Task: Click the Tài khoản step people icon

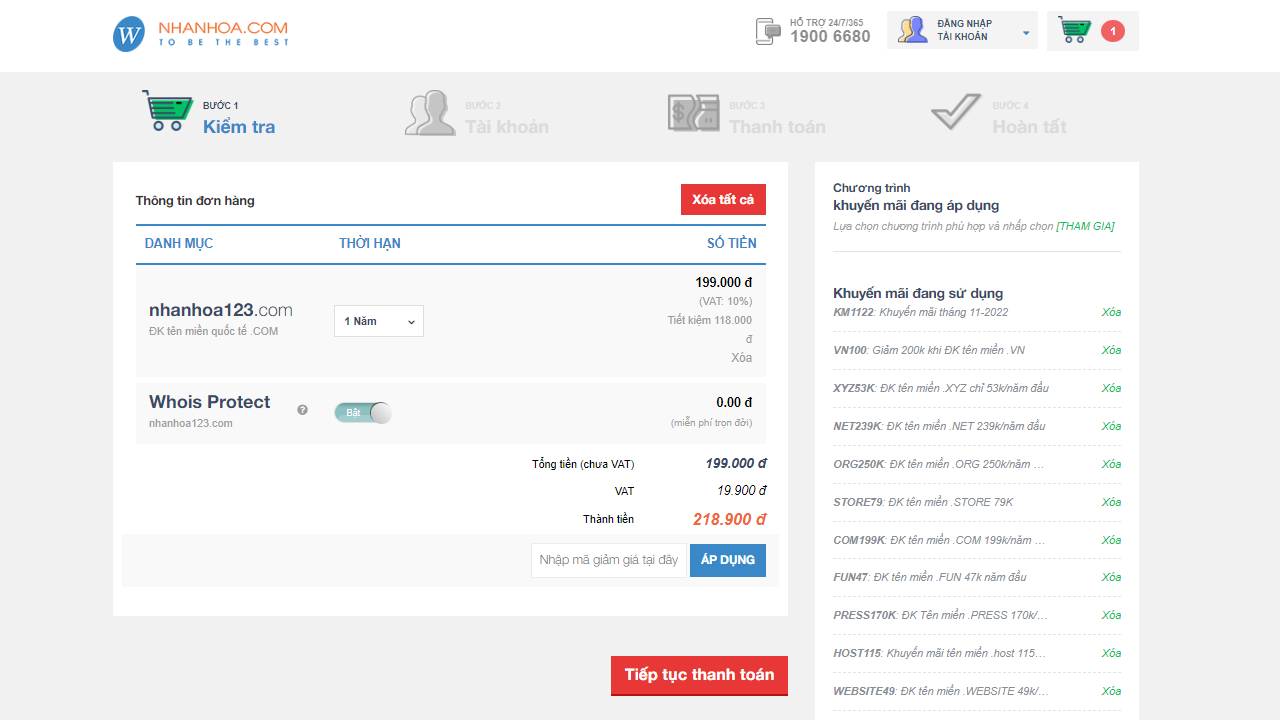Action: [430, 112]
